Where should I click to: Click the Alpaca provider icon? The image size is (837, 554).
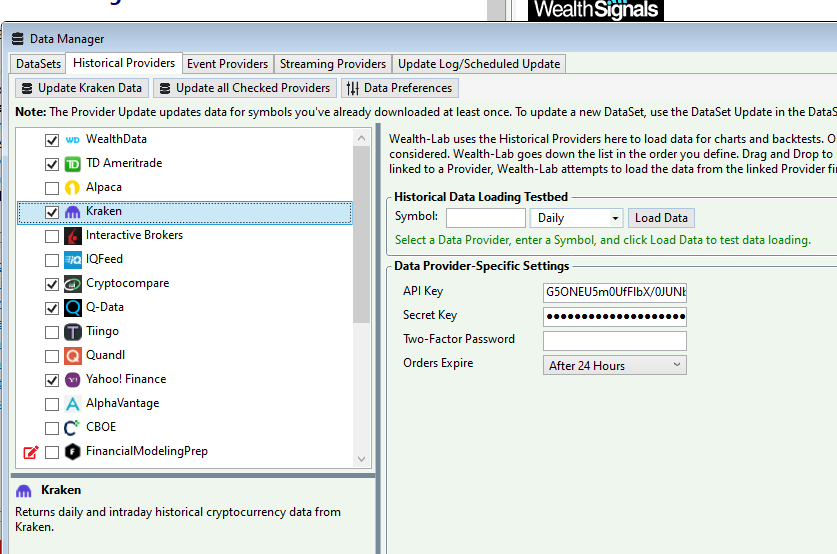(x=73, y=188)
